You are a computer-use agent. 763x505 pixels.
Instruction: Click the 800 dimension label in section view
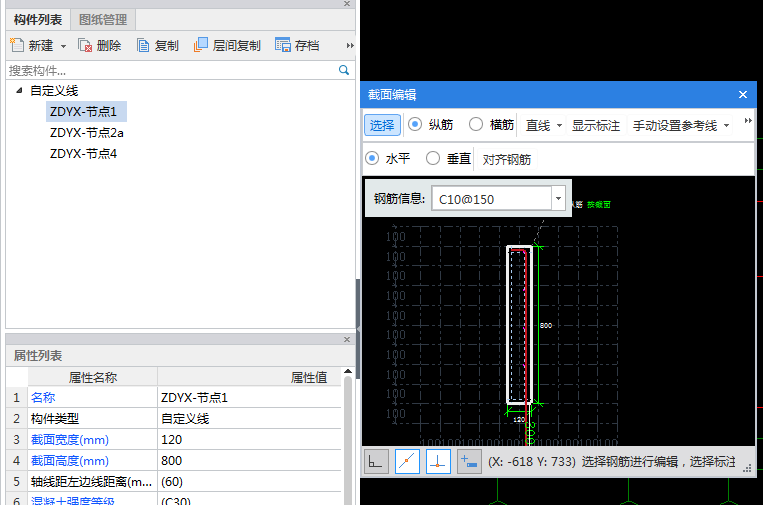tap(546, 325)
